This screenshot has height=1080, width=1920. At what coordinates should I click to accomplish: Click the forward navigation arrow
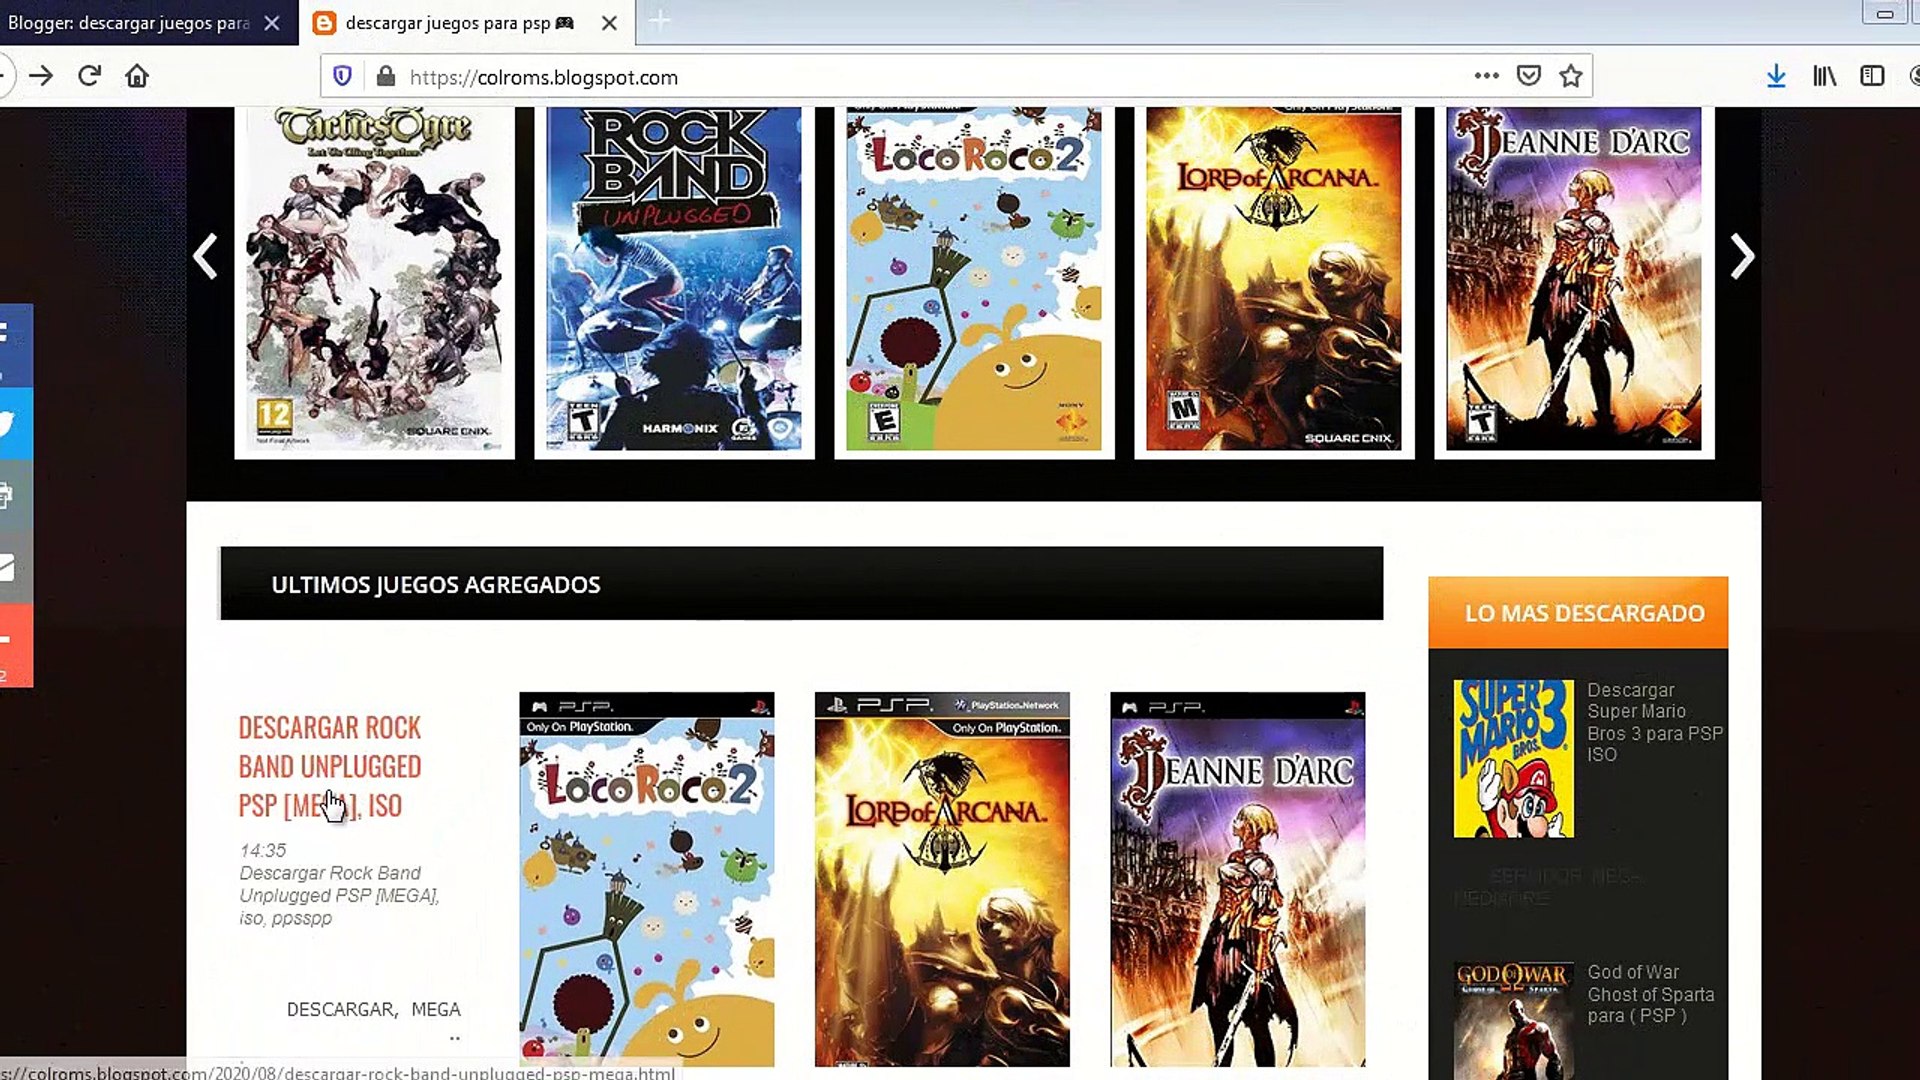point(41,76)
